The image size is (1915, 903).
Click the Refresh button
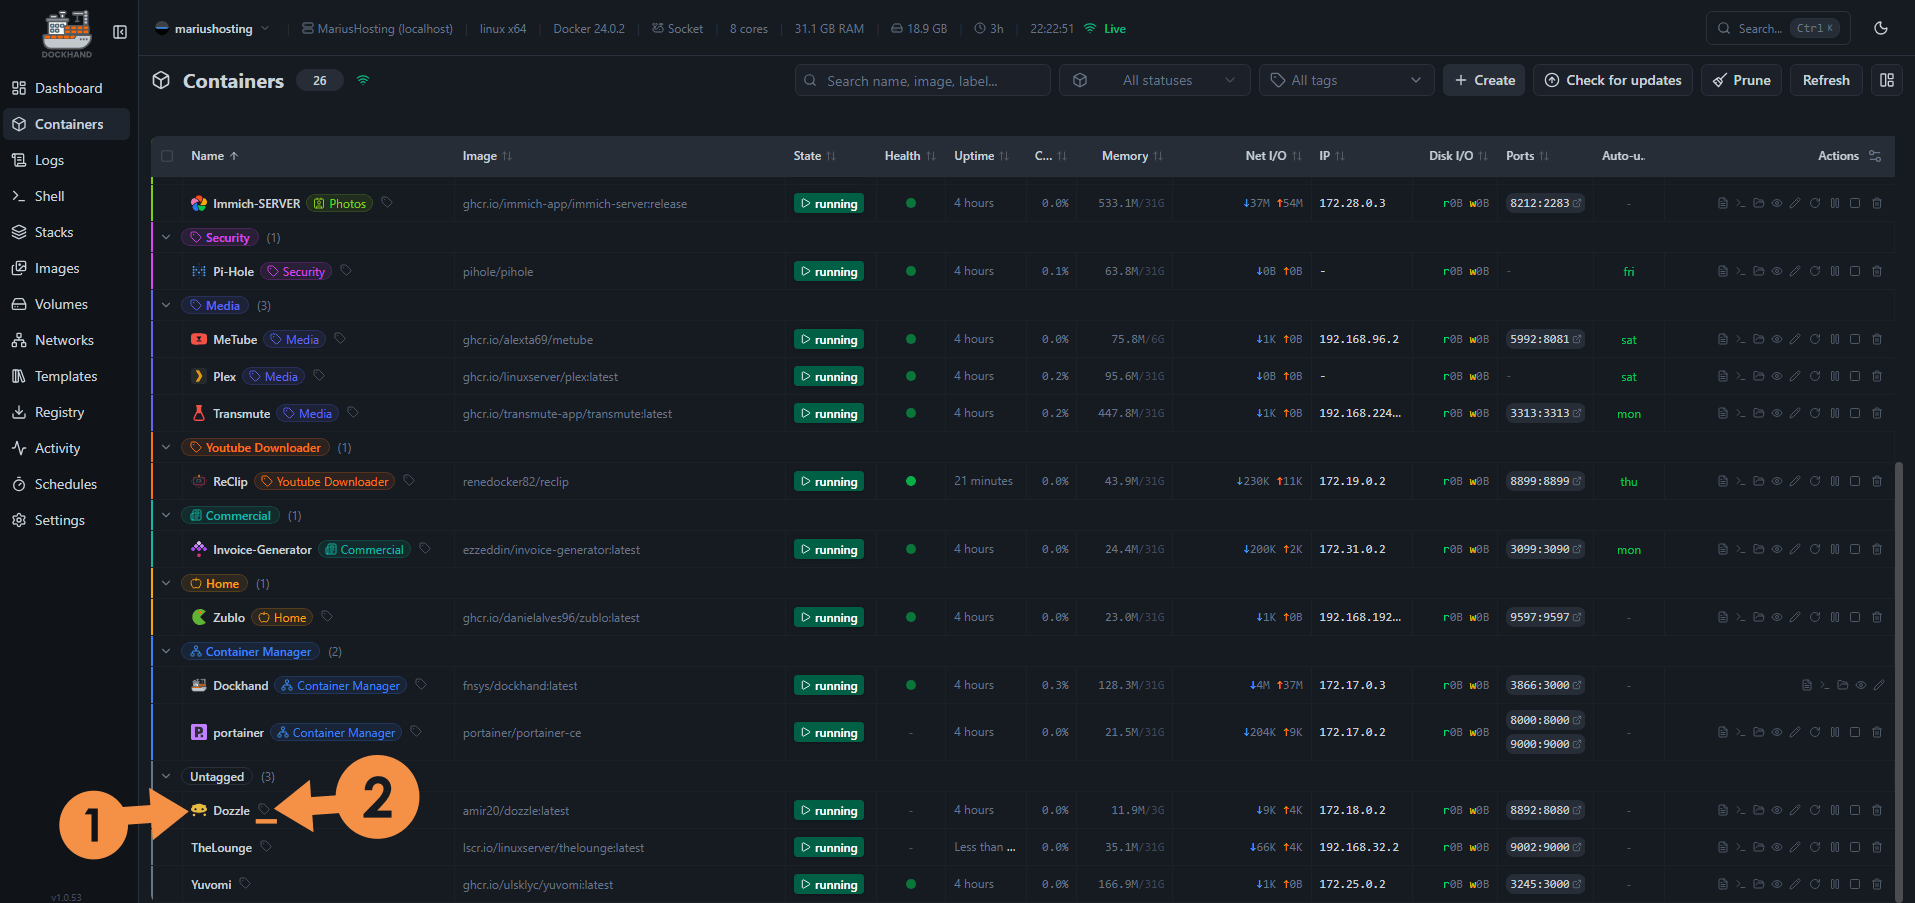point(1826,80)
